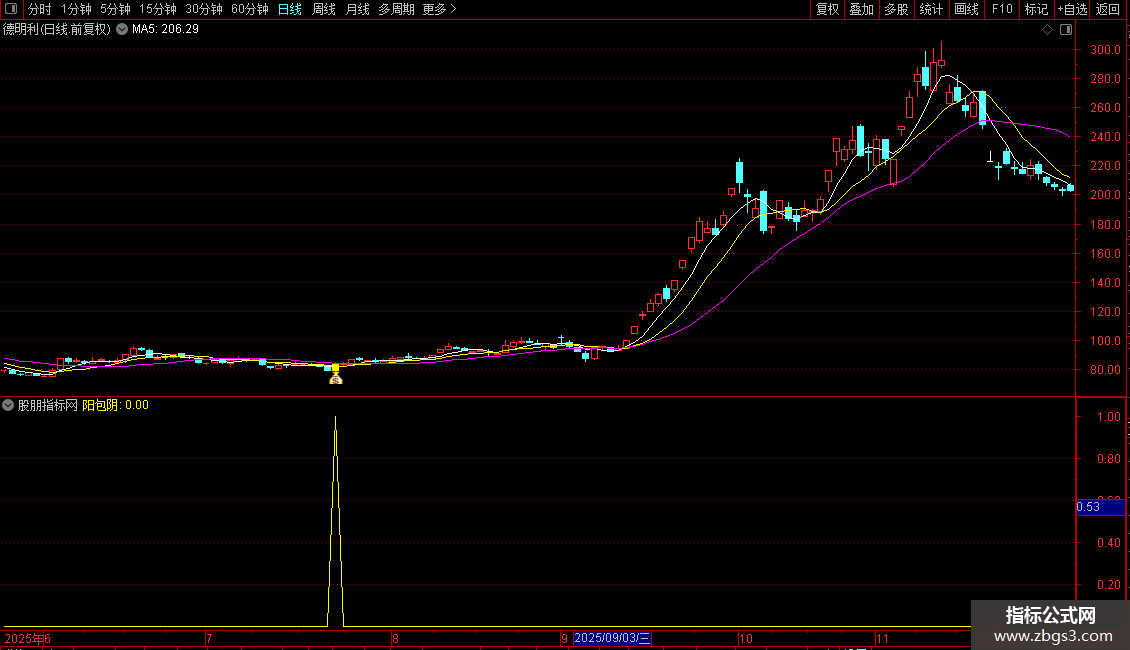1130x650 pixels.
Task: Open the 复权 adjustment option
Action: coord(827,9)
